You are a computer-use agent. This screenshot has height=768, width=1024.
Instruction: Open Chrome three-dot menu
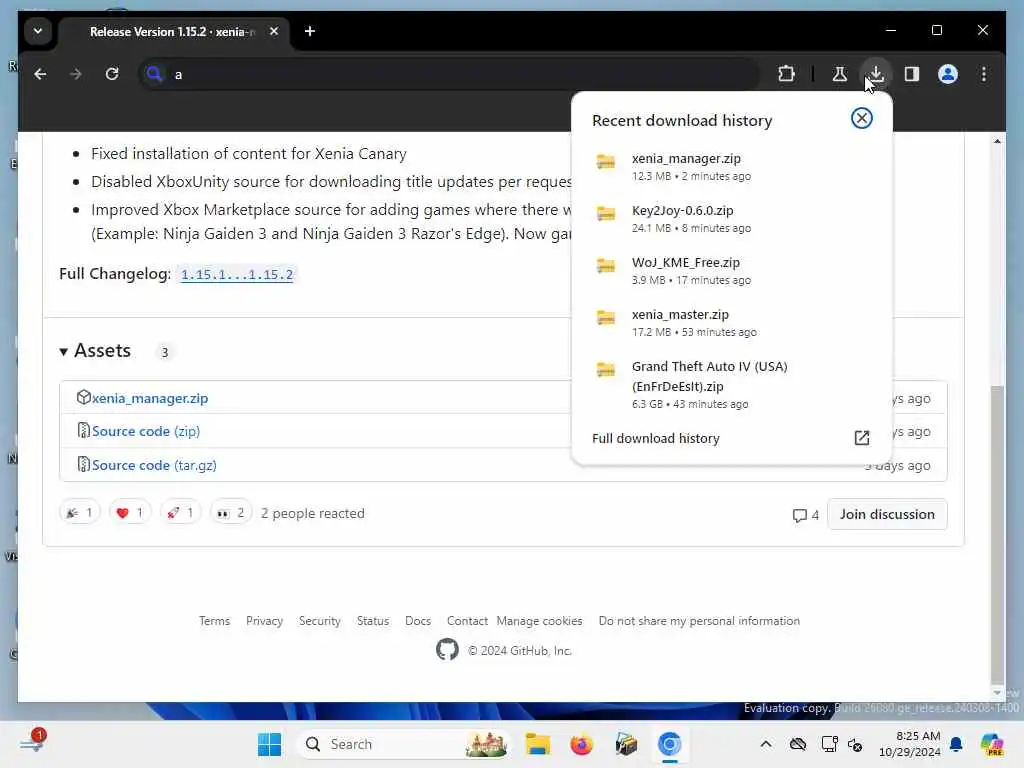click(x=984, y=74)
